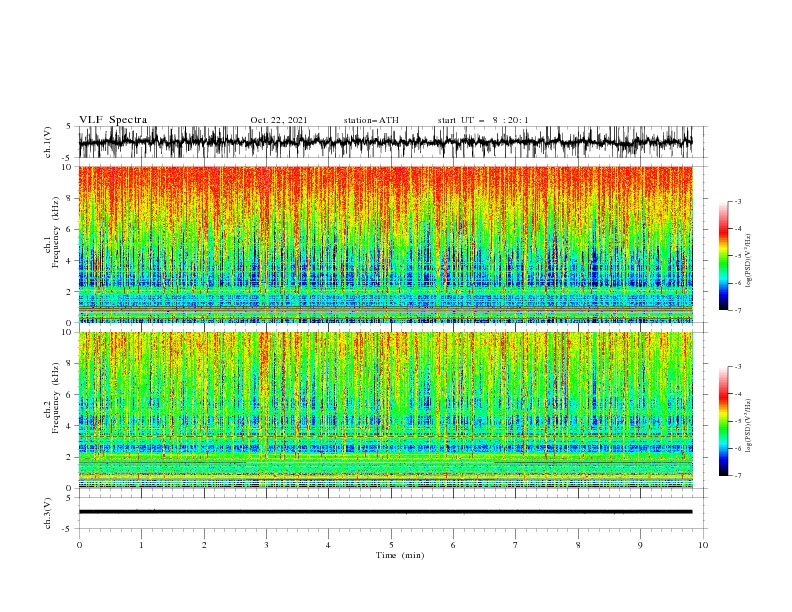
Task: Click the ch.2 colorbar "-7" tick label
Action: click(x=738, y=476)
